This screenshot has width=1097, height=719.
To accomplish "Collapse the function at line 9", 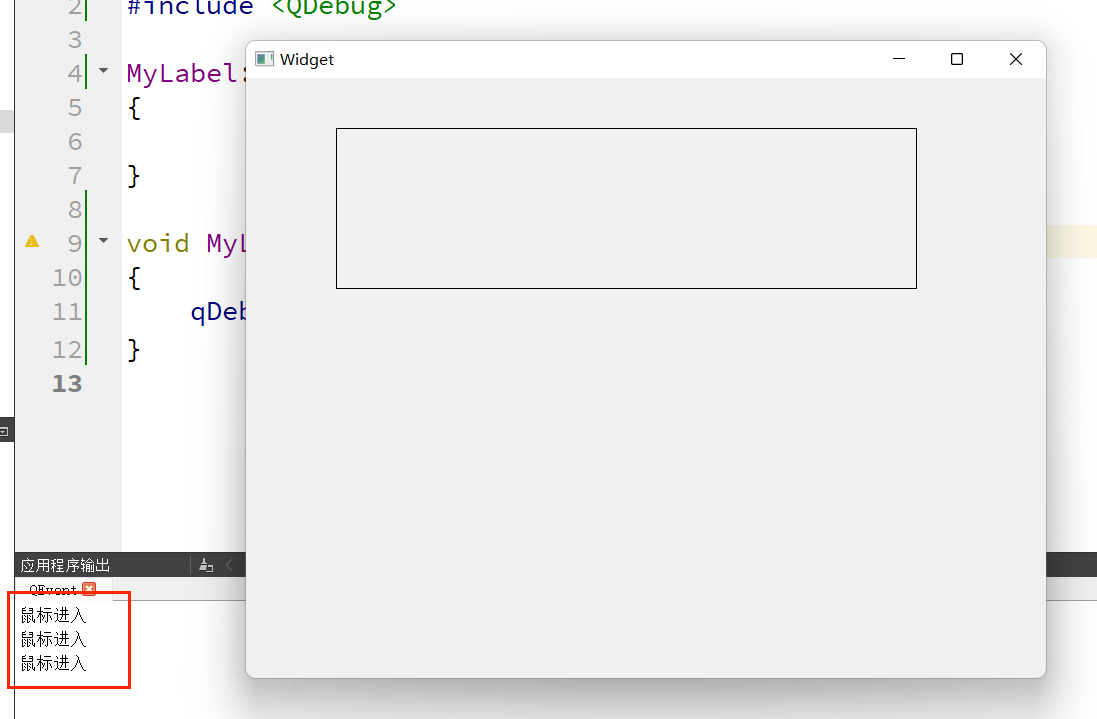I will pos(104,241).
